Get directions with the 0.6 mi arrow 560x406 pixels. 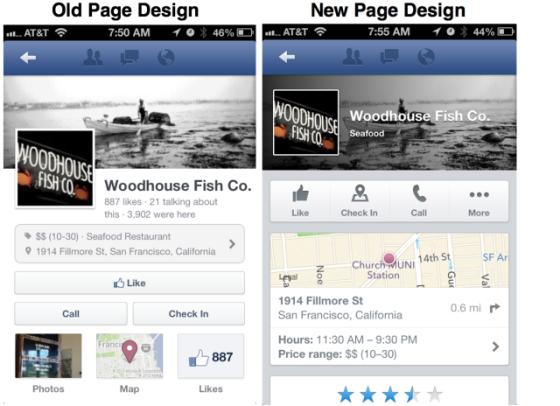(495, 308)
